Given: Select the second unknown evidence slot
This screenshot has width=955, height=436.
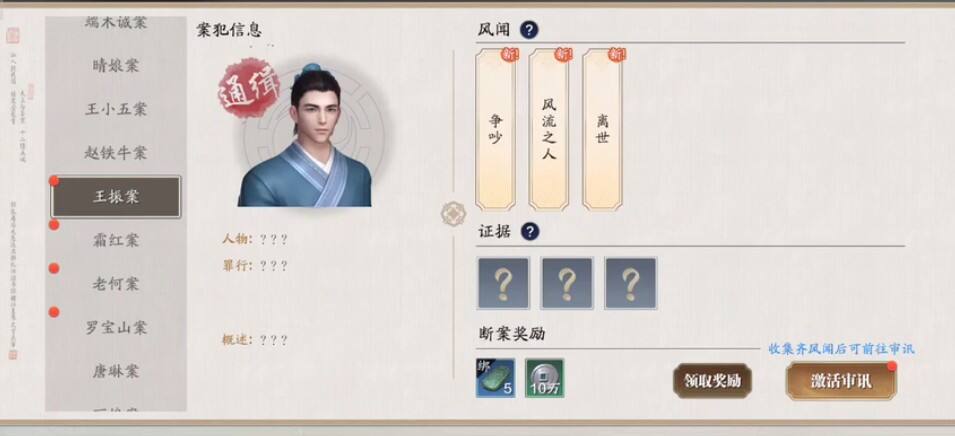Looking at the screenshot, I should (566, 283).
